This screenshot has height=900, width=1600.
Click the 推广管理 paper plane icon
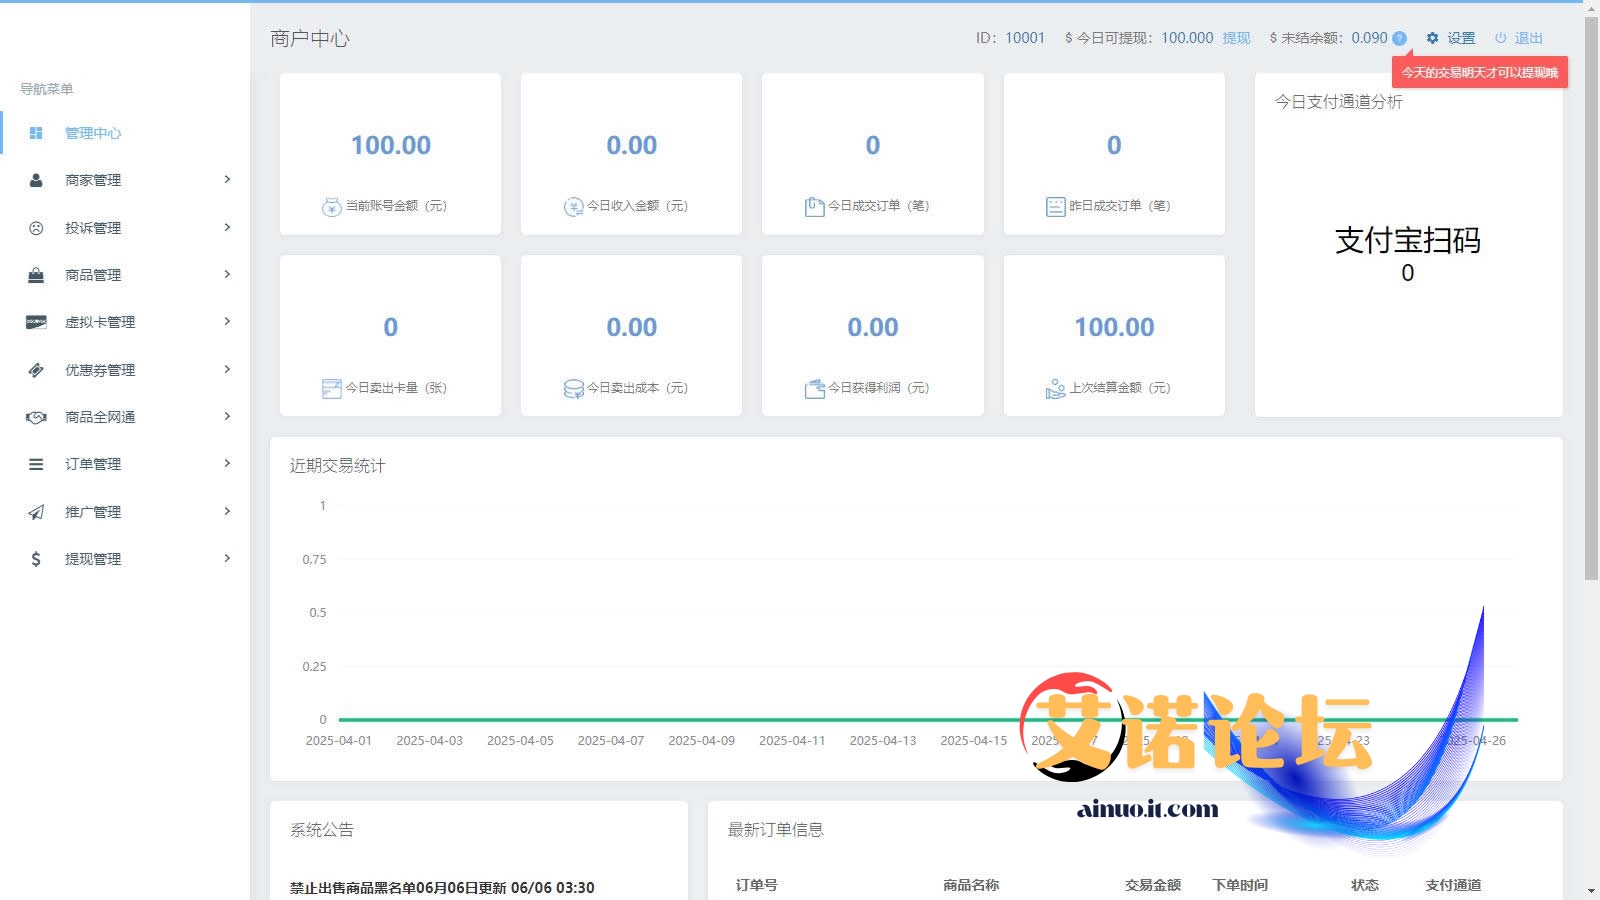point(36,512)
